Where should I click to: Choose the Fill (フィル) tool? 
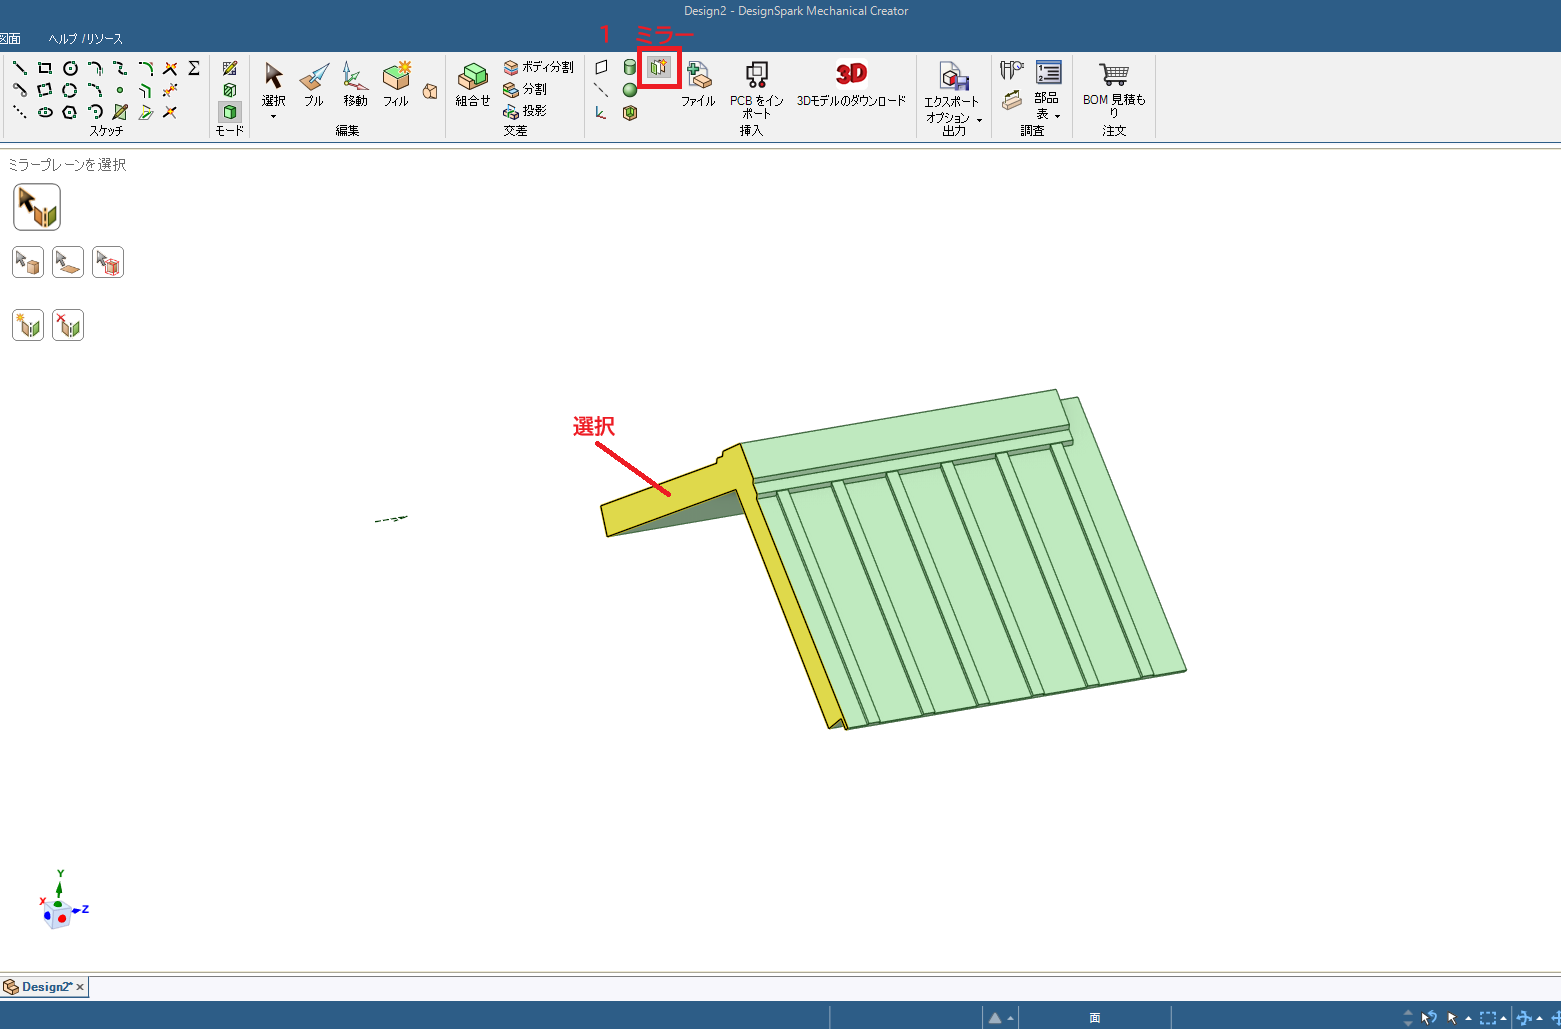[x=396, y=84]
